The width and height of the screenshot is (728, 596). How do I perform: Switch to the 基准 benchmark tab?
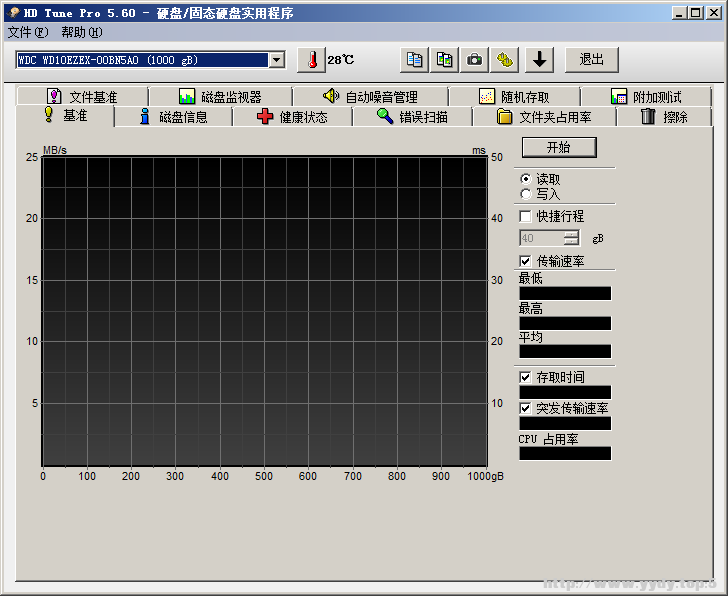coord(65,115)
